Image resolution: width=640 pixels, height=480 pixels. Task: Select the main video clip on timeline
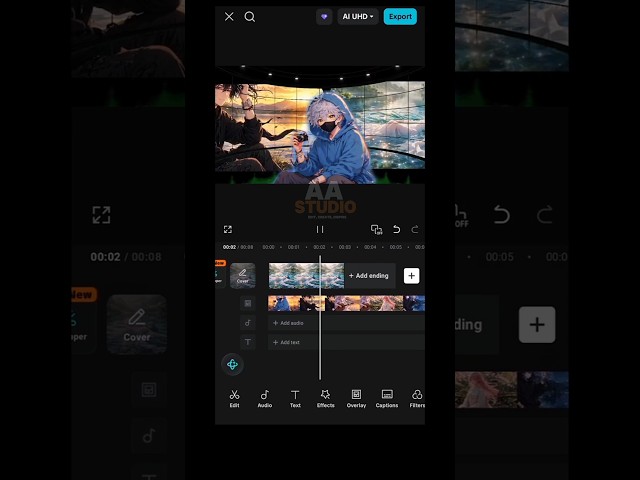point(306,276)
